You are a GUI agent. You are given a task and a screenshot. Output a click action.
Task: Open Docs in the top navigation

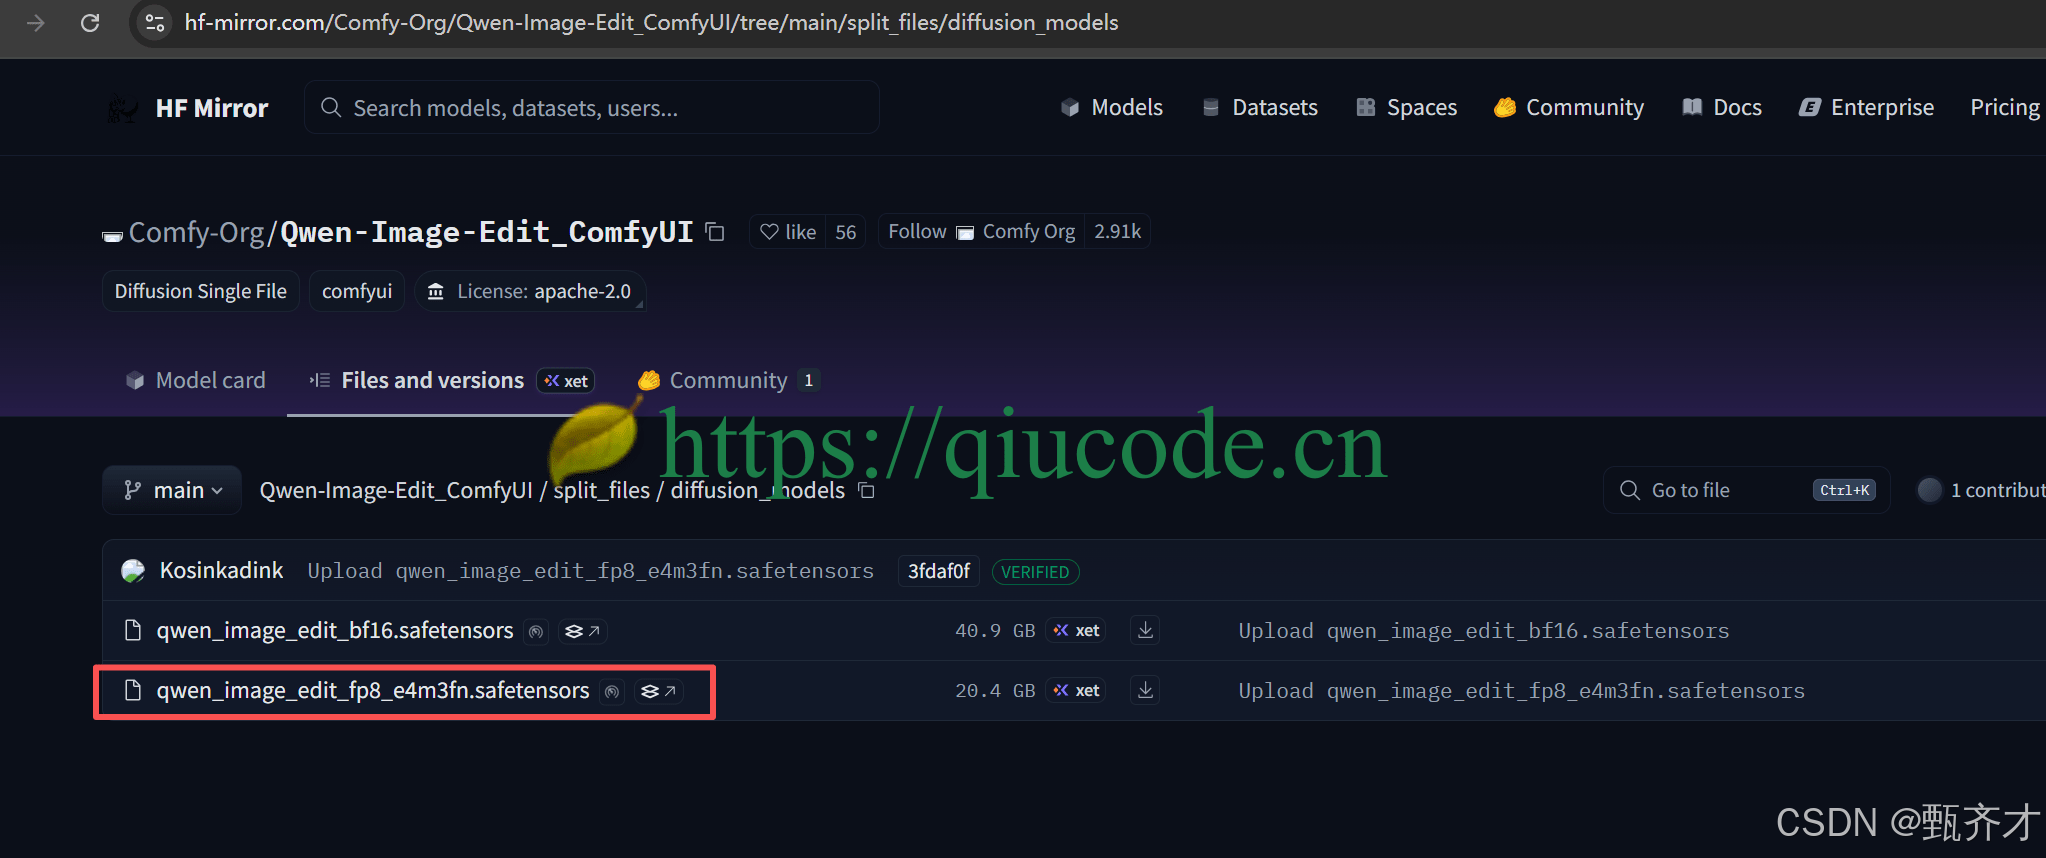coord(1722,107)
